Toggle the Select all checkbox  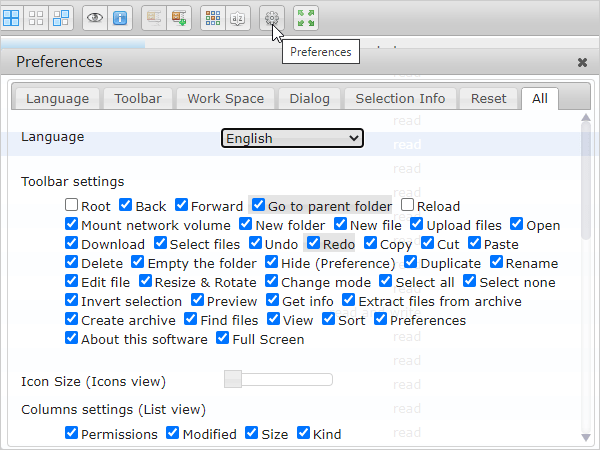386,281
